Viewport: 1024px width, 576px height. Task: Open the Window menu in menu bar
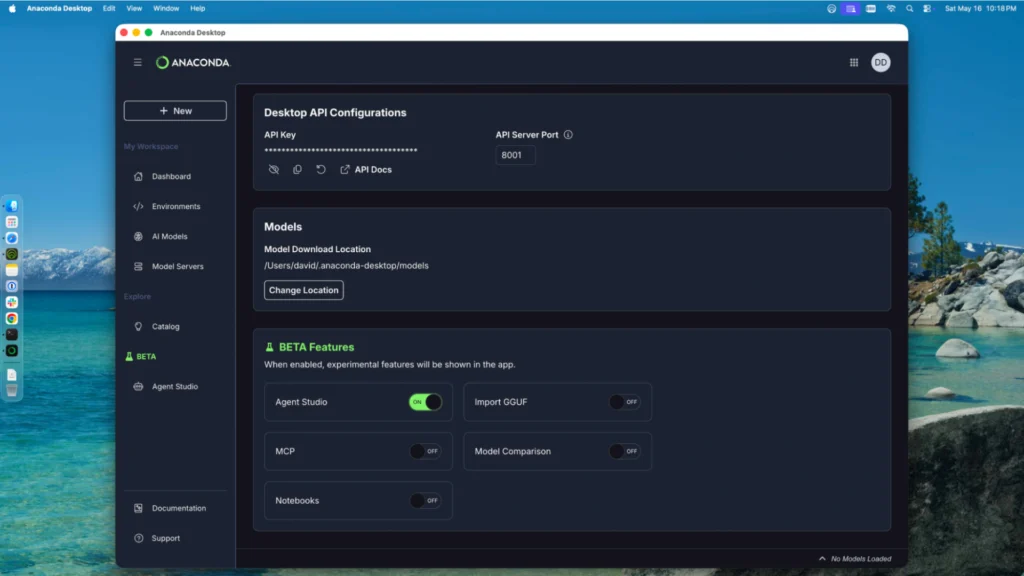pyautogui.click(x=166, y=8)
